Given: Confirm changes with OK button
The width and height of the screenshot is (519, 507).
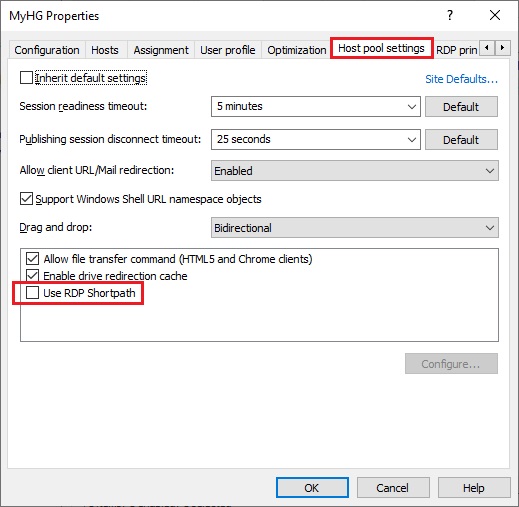Looking at the screenshot, I should coord(312,488).
